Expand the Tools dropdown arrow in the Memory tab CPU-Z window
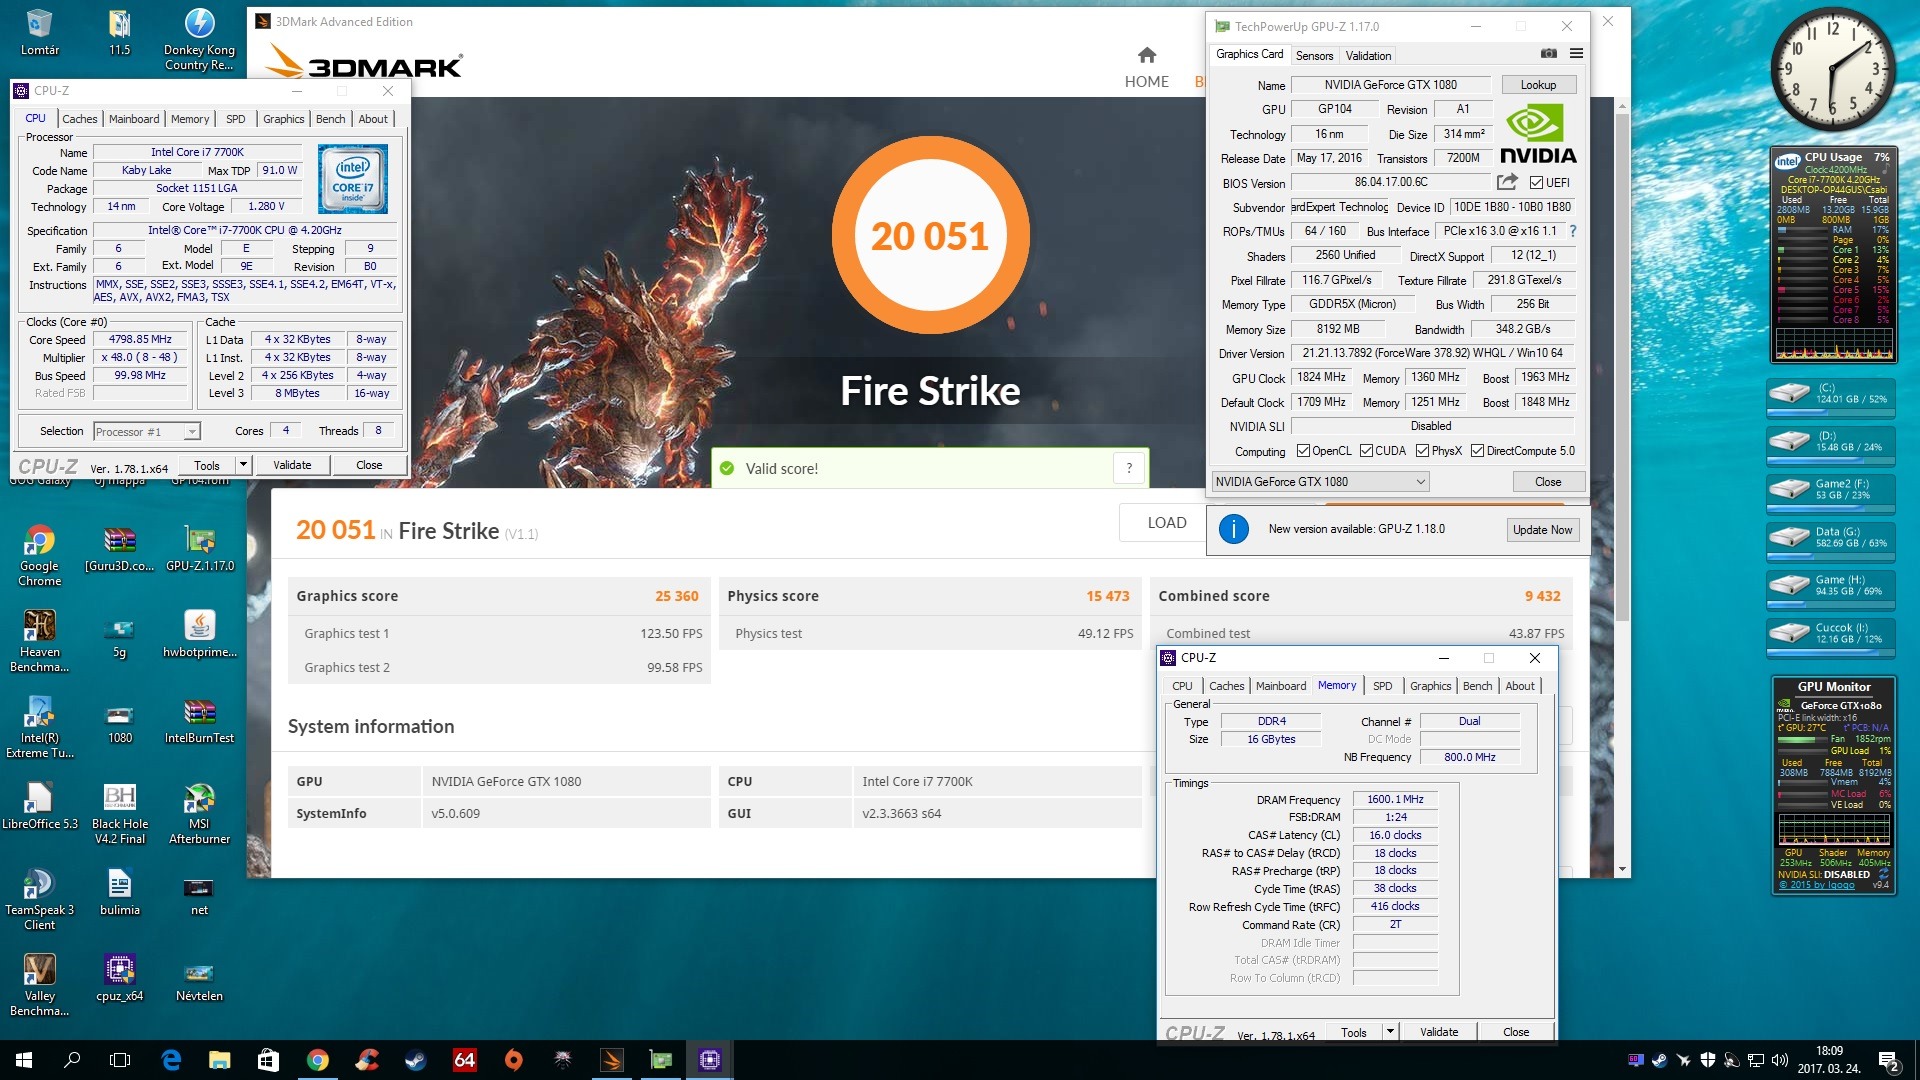The width and height of the screenshot is (1920, 1080). [1389, 1032]
